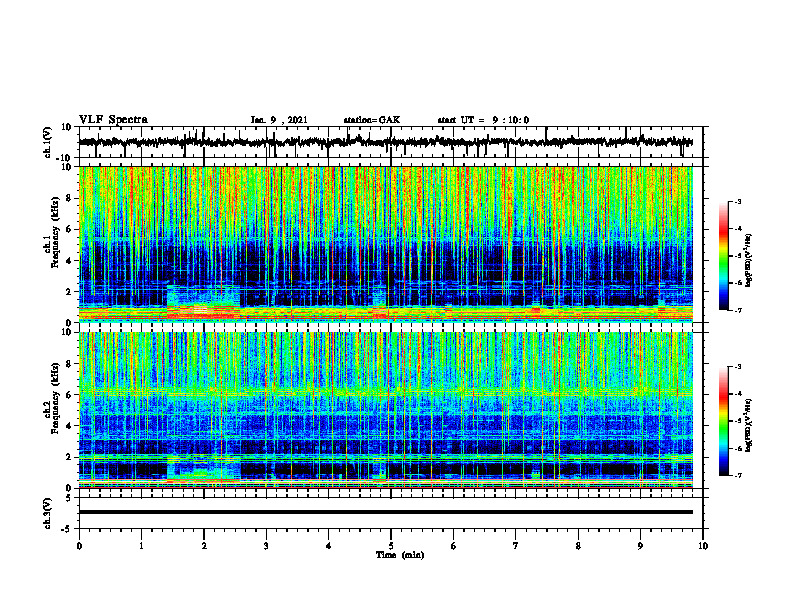The image size is (792, 612).
Task: Click the "Time (min)" x-axis label
Action: (400, 555)
